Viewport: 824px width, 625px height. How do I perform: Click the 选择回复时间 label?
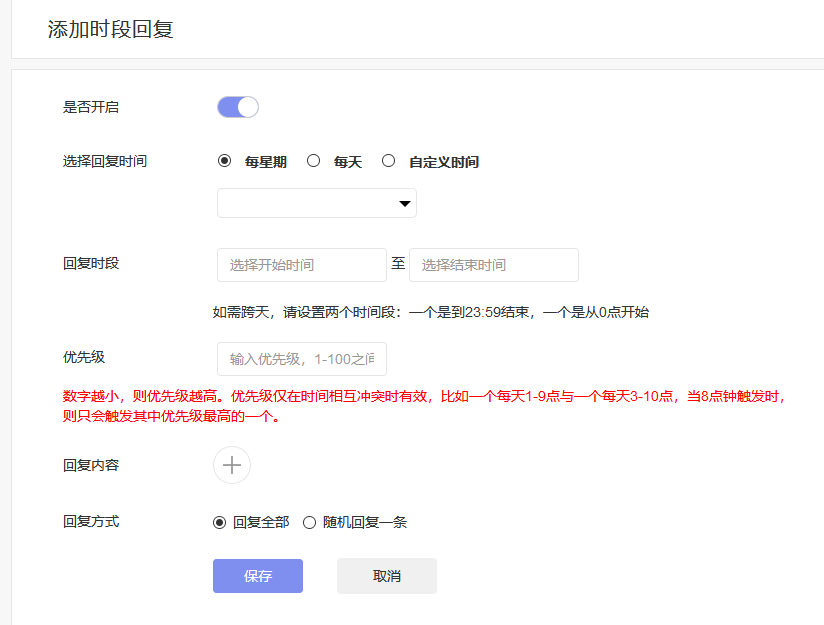coord(105,161)
